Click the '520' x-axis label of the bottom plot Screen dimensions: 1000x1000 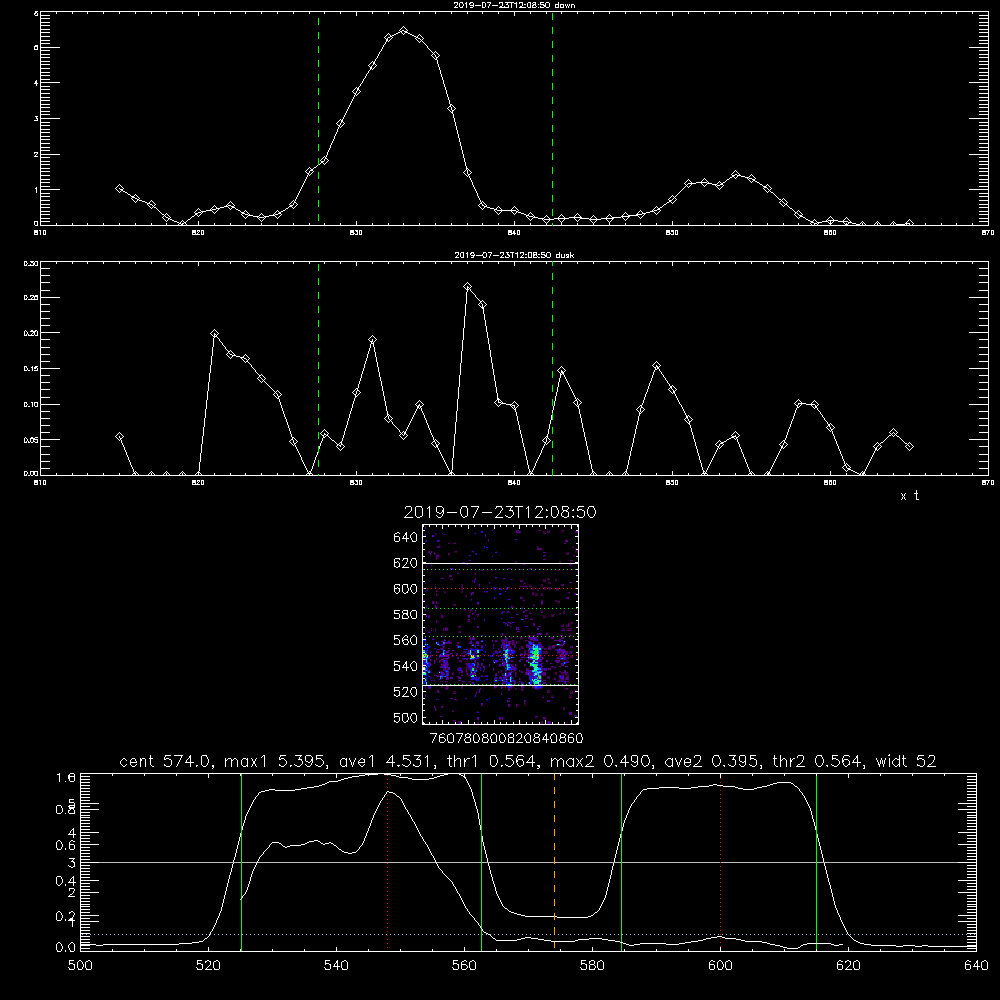click(x=209, y=965)
